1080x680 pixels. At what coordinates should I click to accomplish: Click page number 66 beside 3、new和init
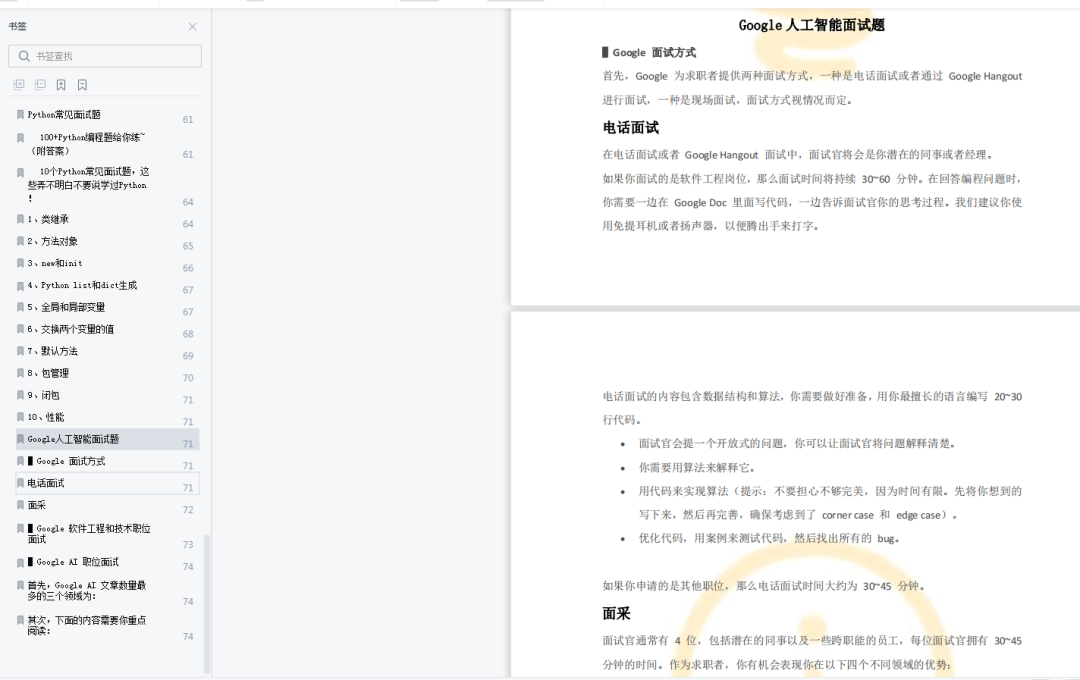pyautogui.click(x=188, y=268)
